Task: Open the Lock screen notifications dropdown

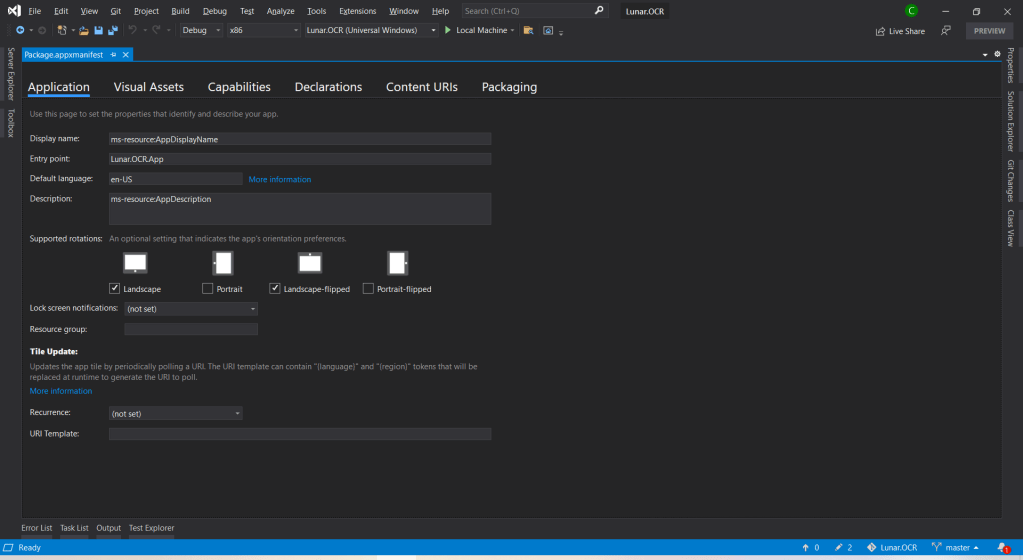Action: pos(191,309)
